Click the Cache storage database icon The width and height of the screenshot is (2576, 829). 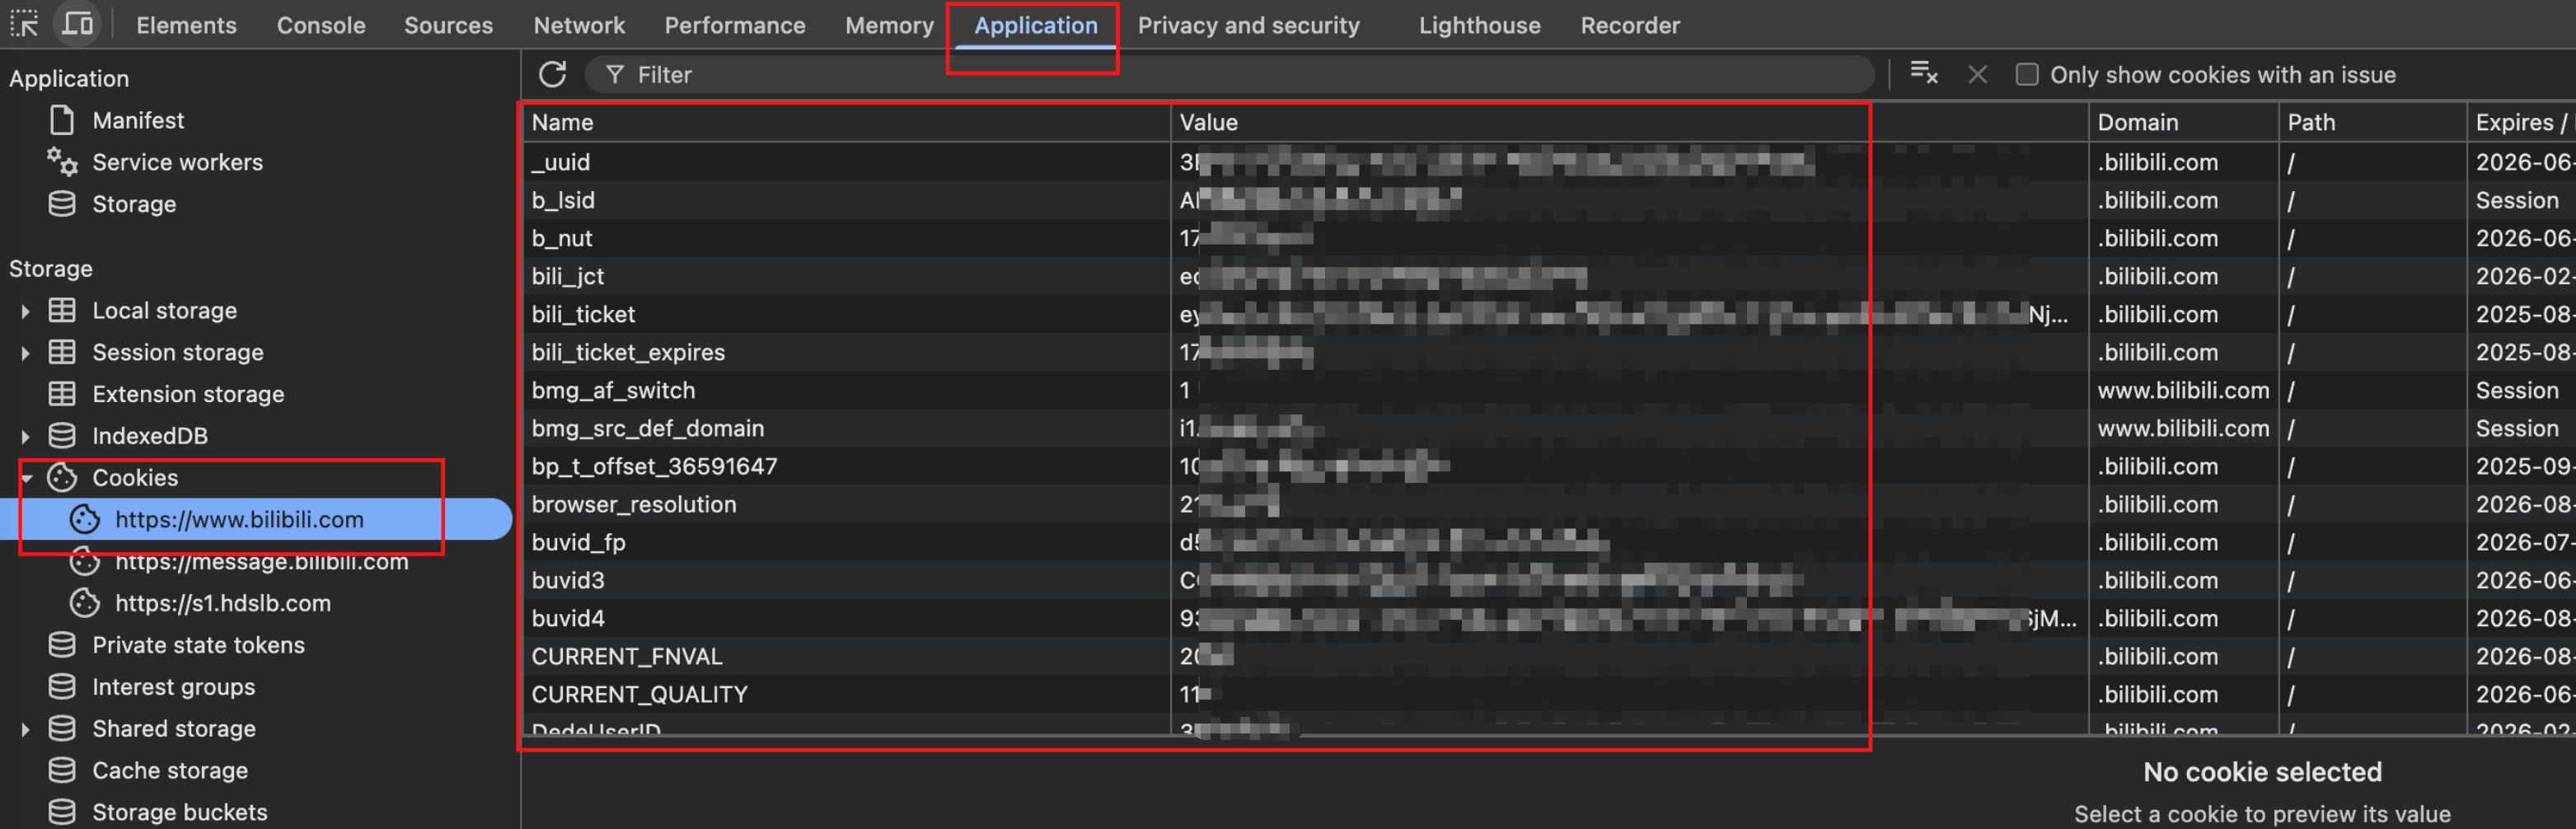point(62,771)
